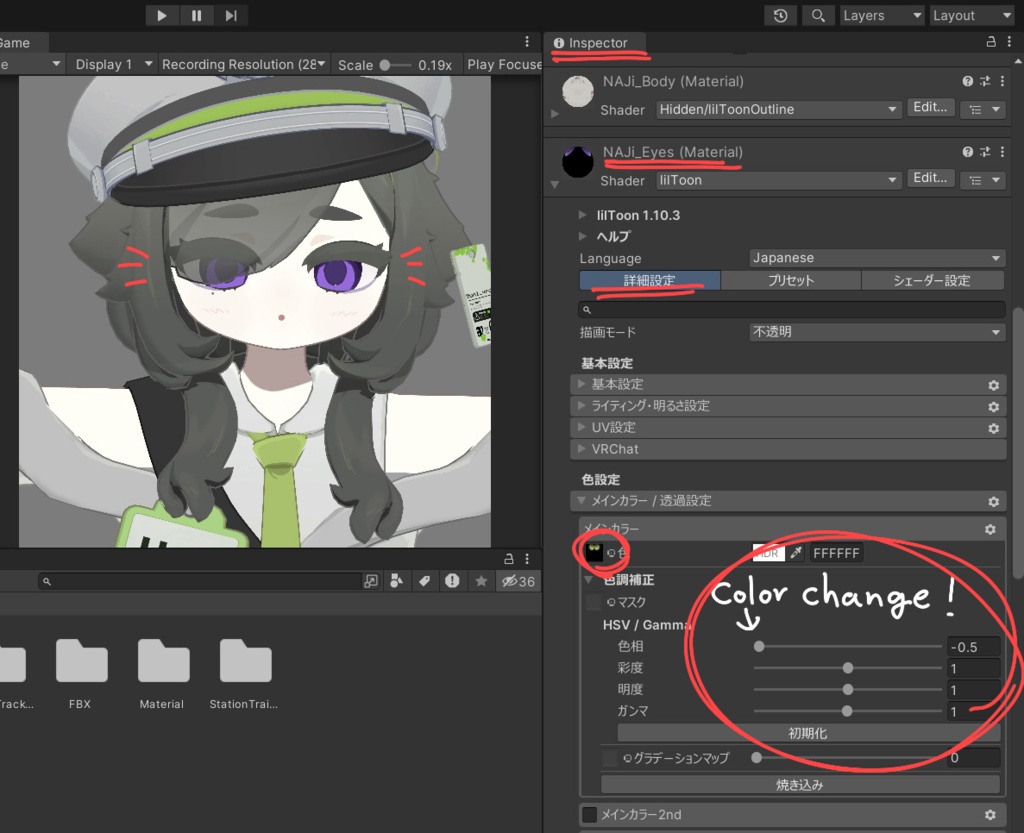Viewport: 1024px width, 833px height.
Task: Open the Hidden/lilToonOutline shader dropdown
Action: click(x=778, y=109)
